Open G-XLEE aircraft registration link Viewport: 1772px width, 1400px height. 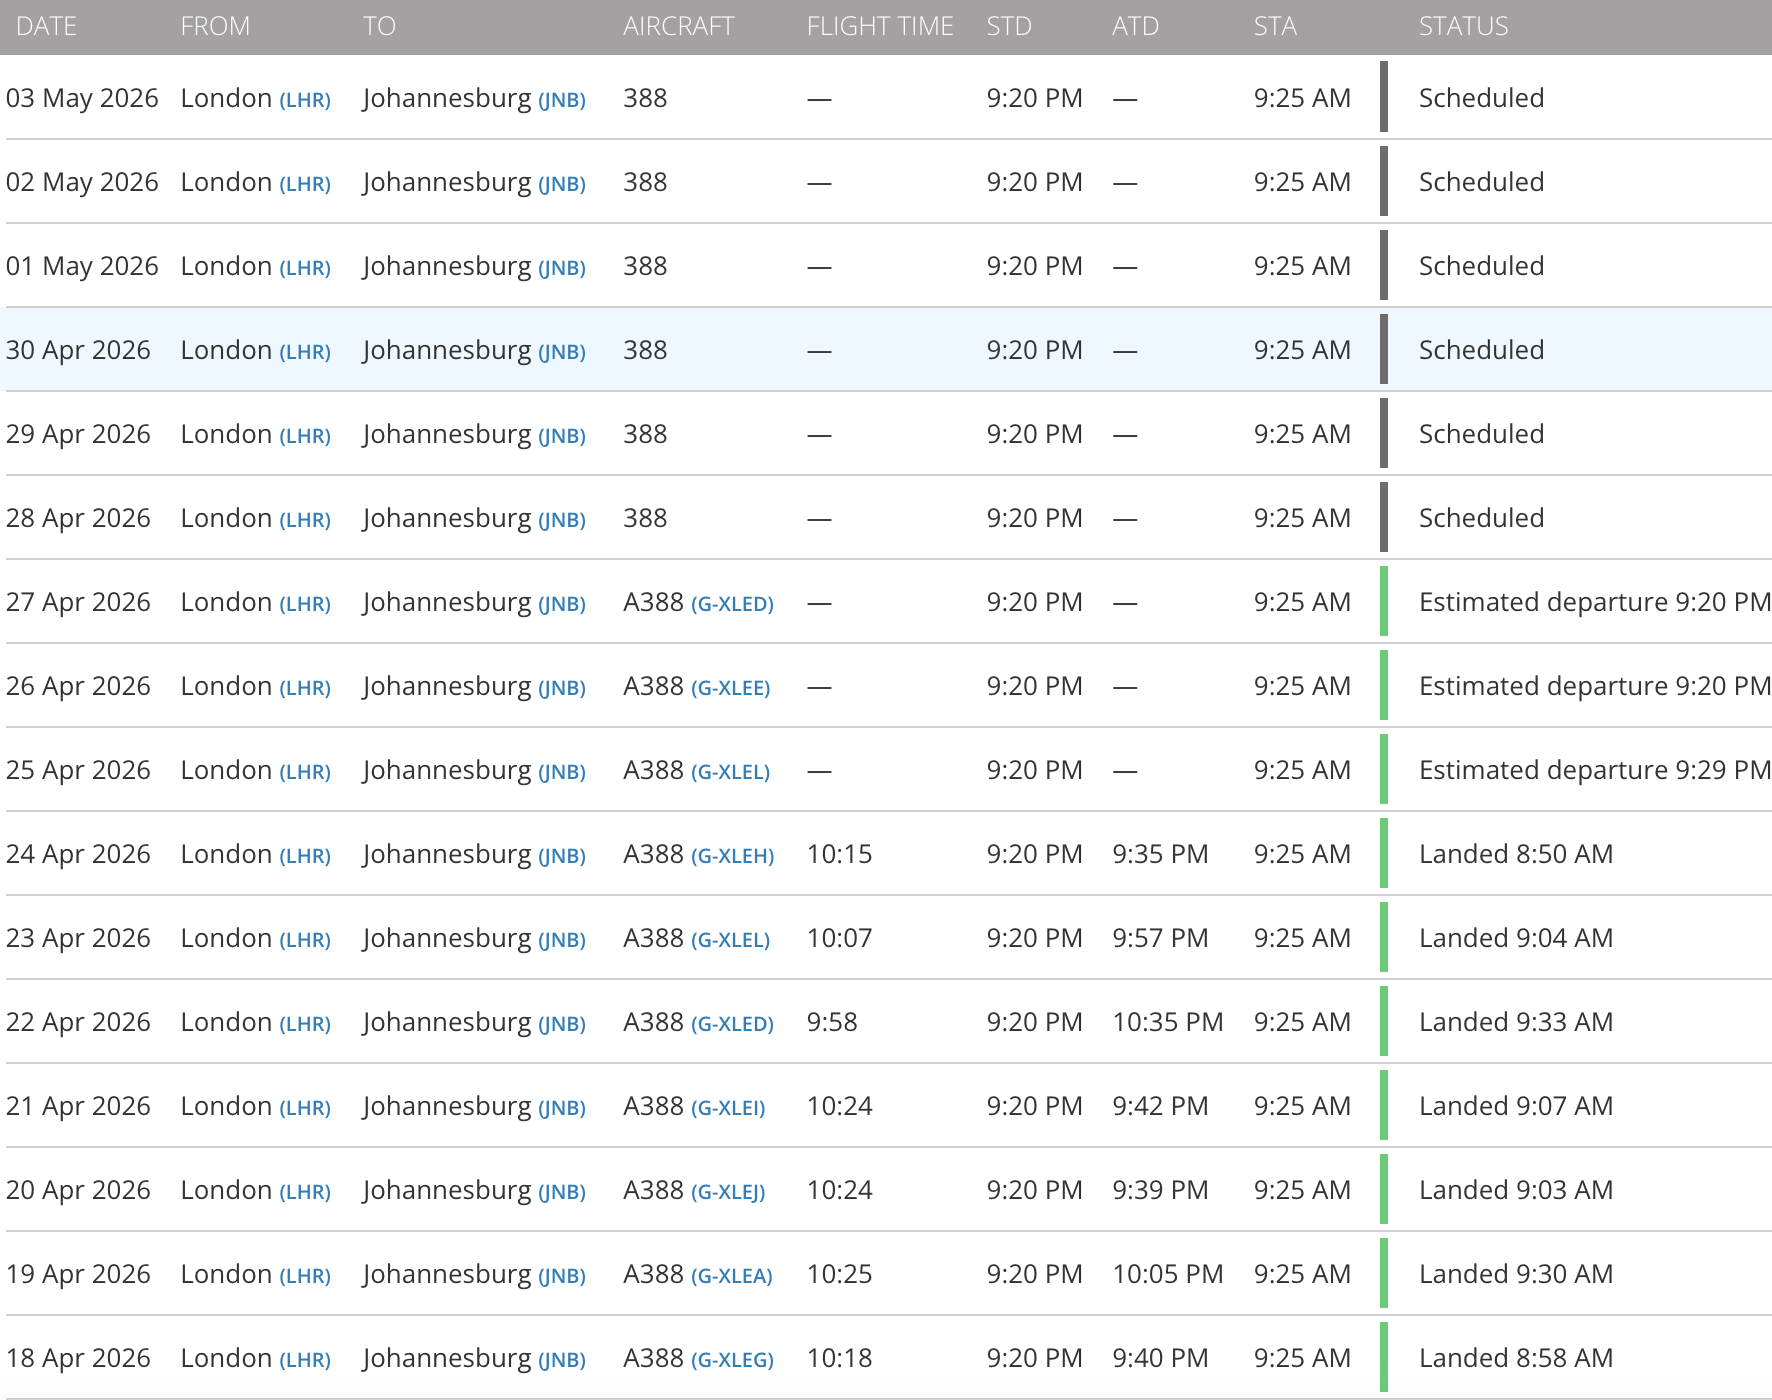tap(730, 688)
